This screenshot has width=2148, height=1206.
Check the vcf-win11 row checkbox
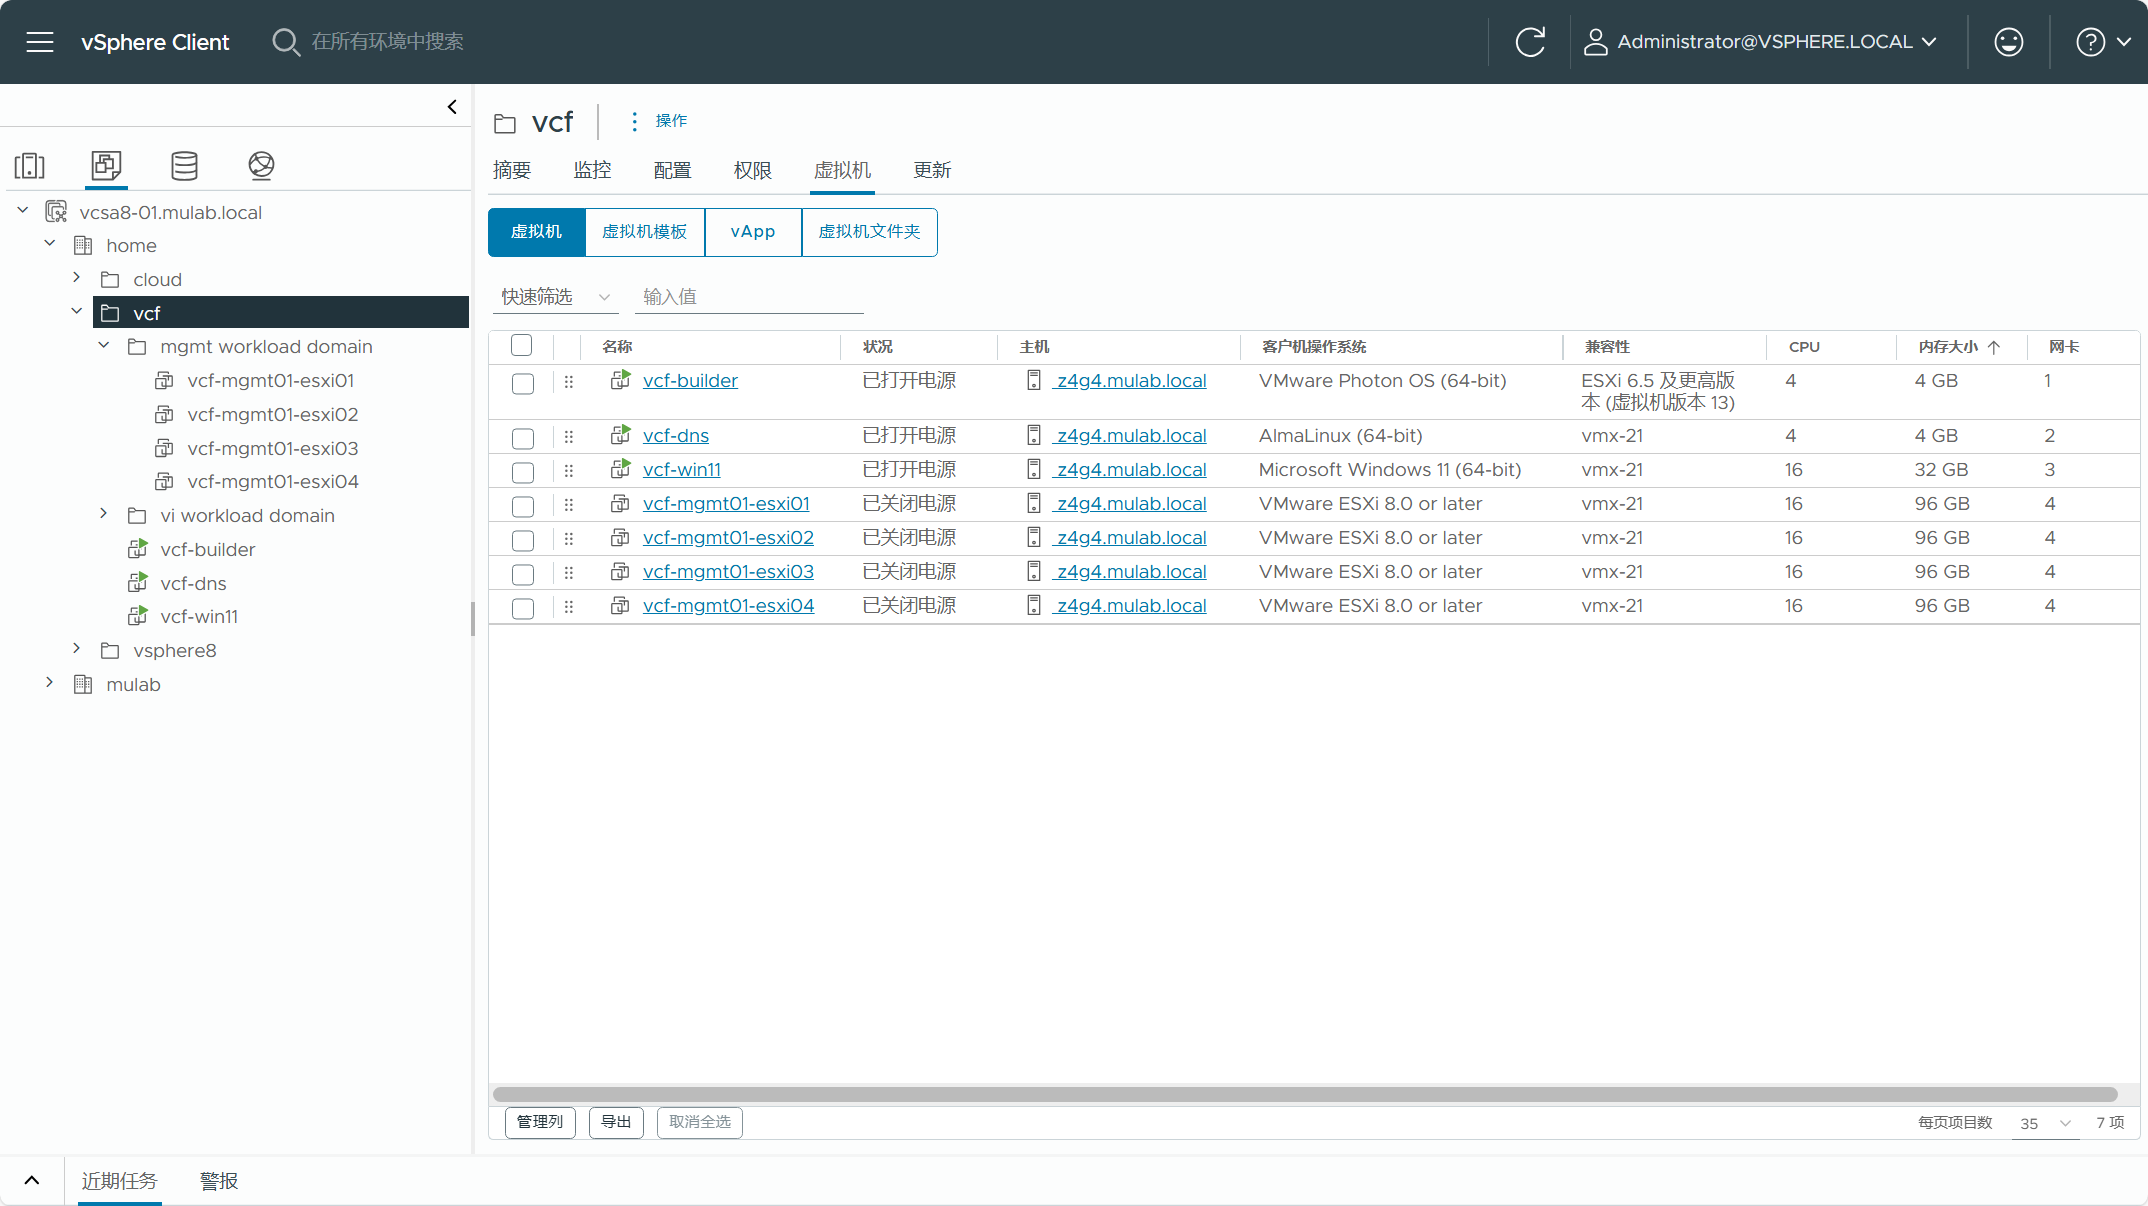523,472
